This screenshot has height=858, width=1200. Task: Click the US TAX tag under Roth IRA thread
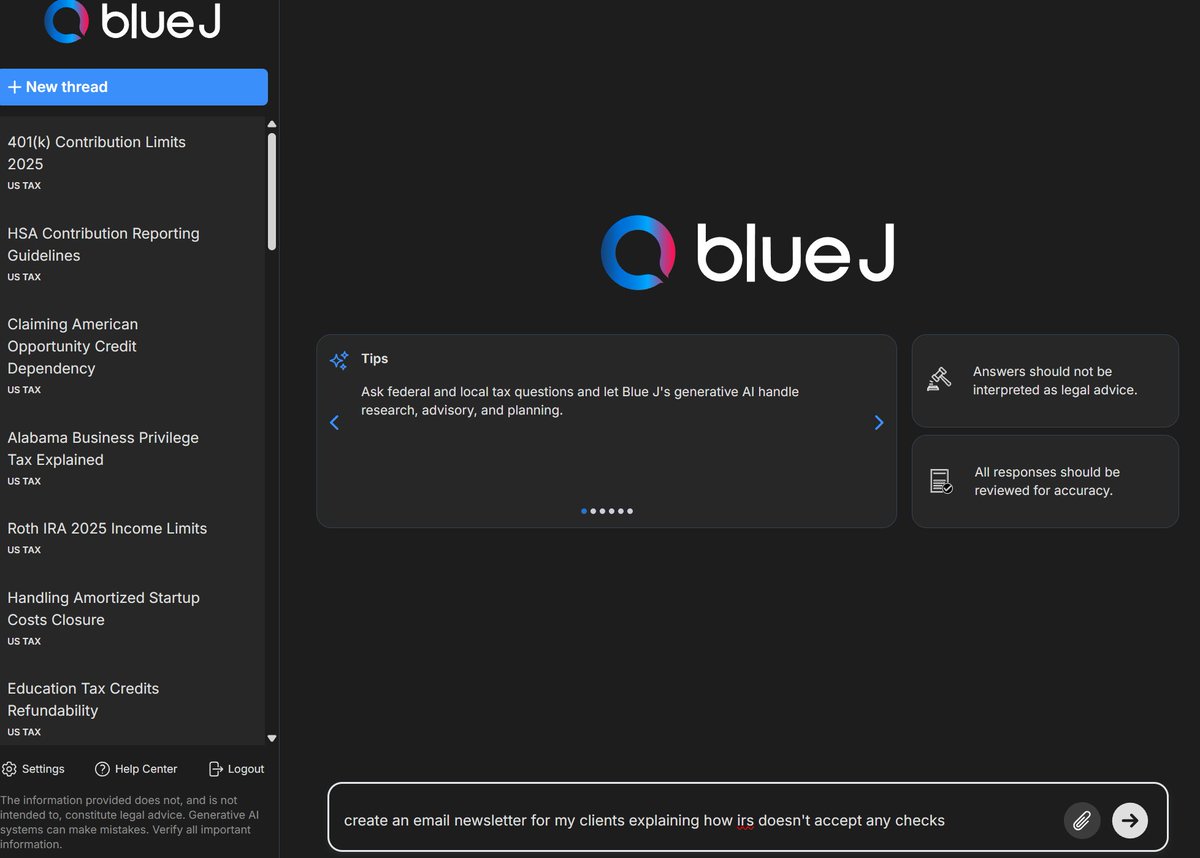pyautogui.click(x=24, y=550)
